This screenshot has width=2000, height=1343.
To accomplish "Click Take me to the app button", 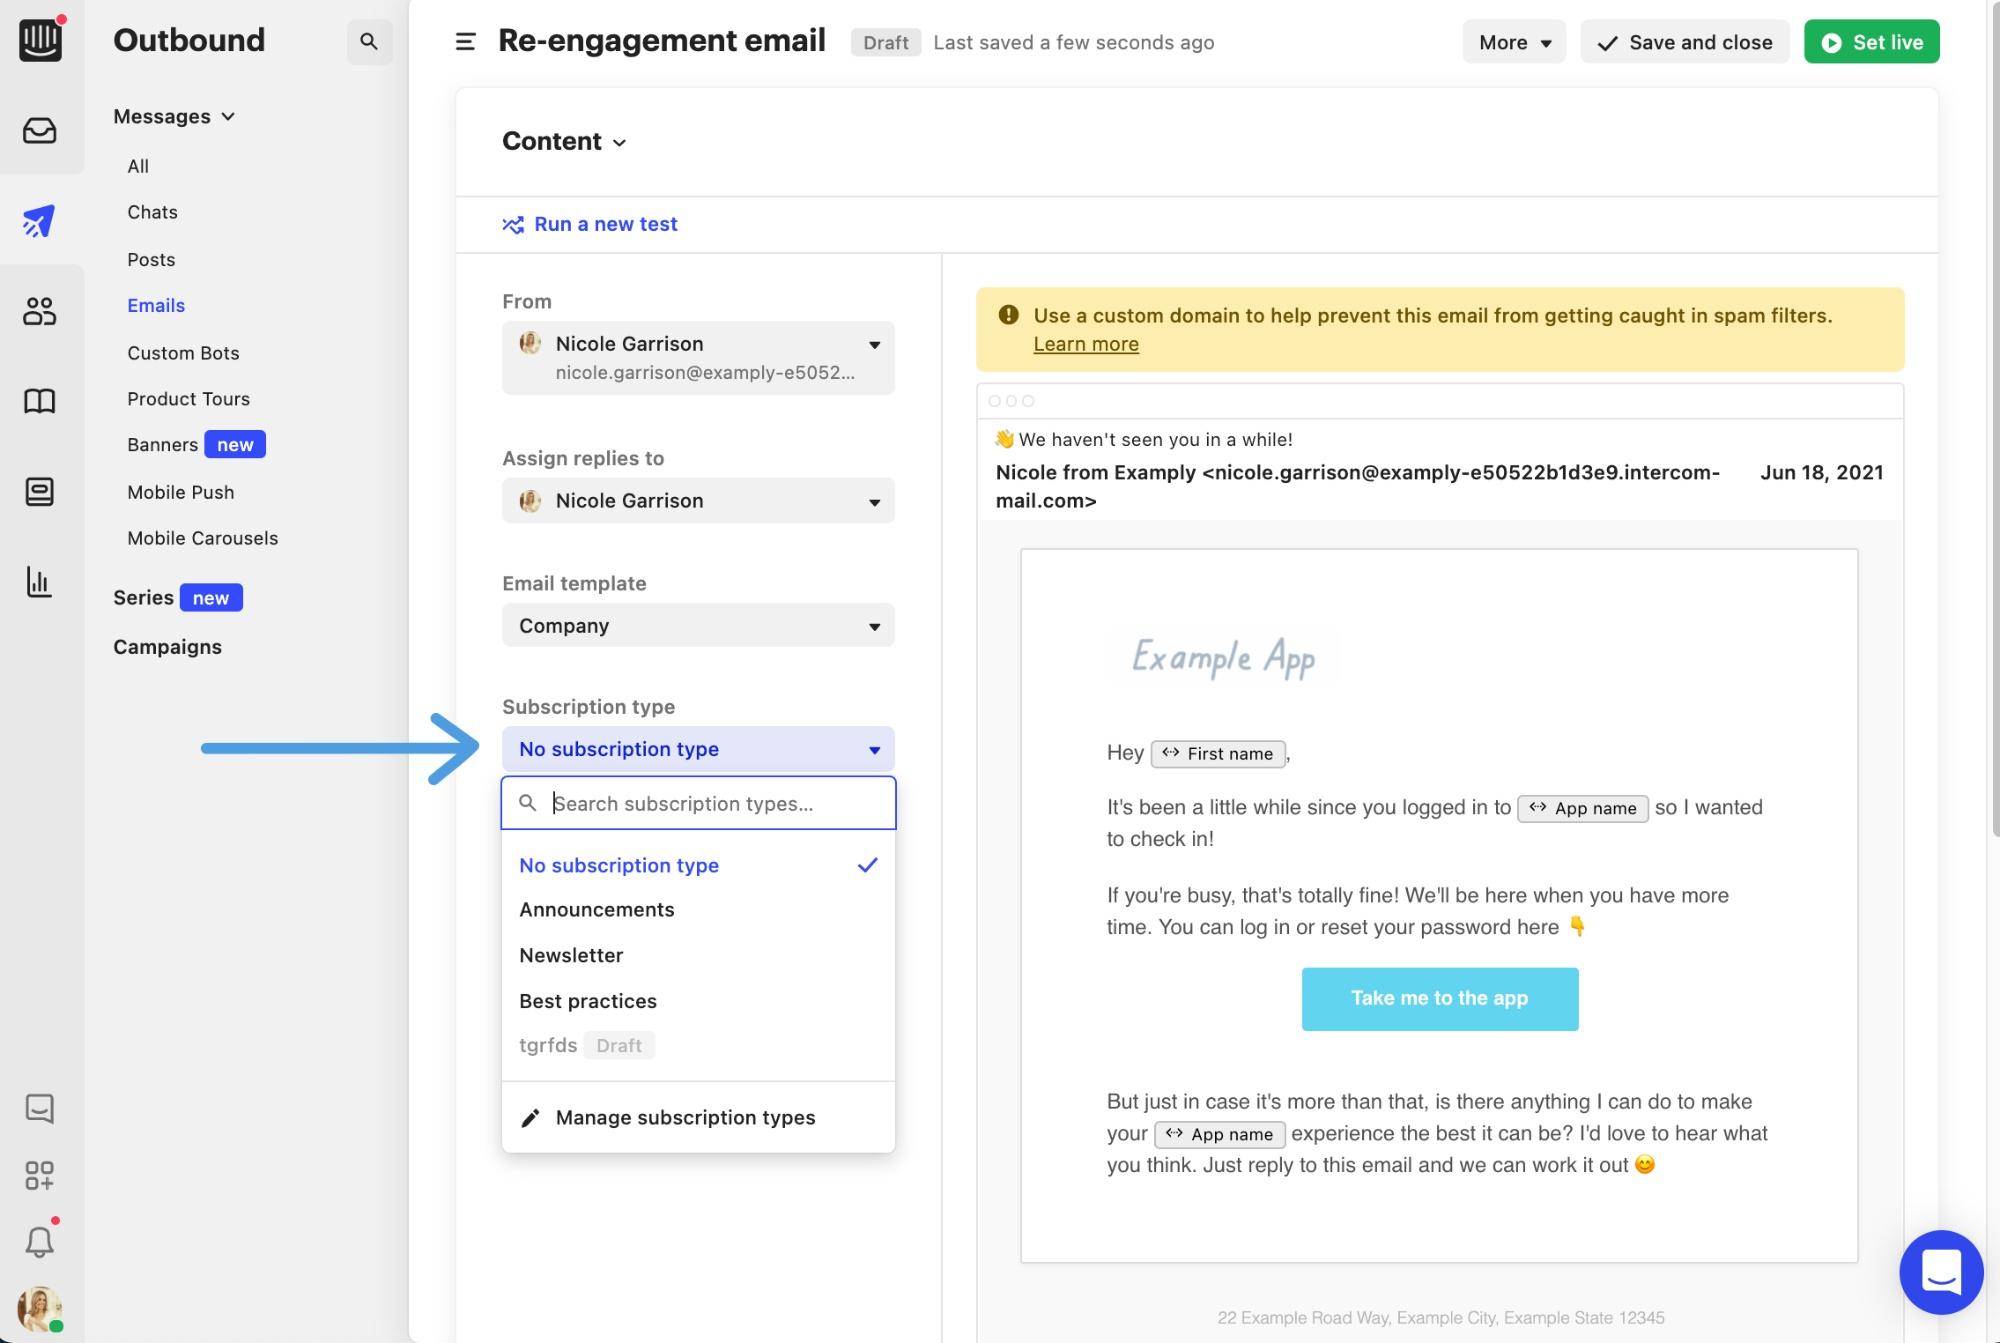I will tap(1440, 998).
